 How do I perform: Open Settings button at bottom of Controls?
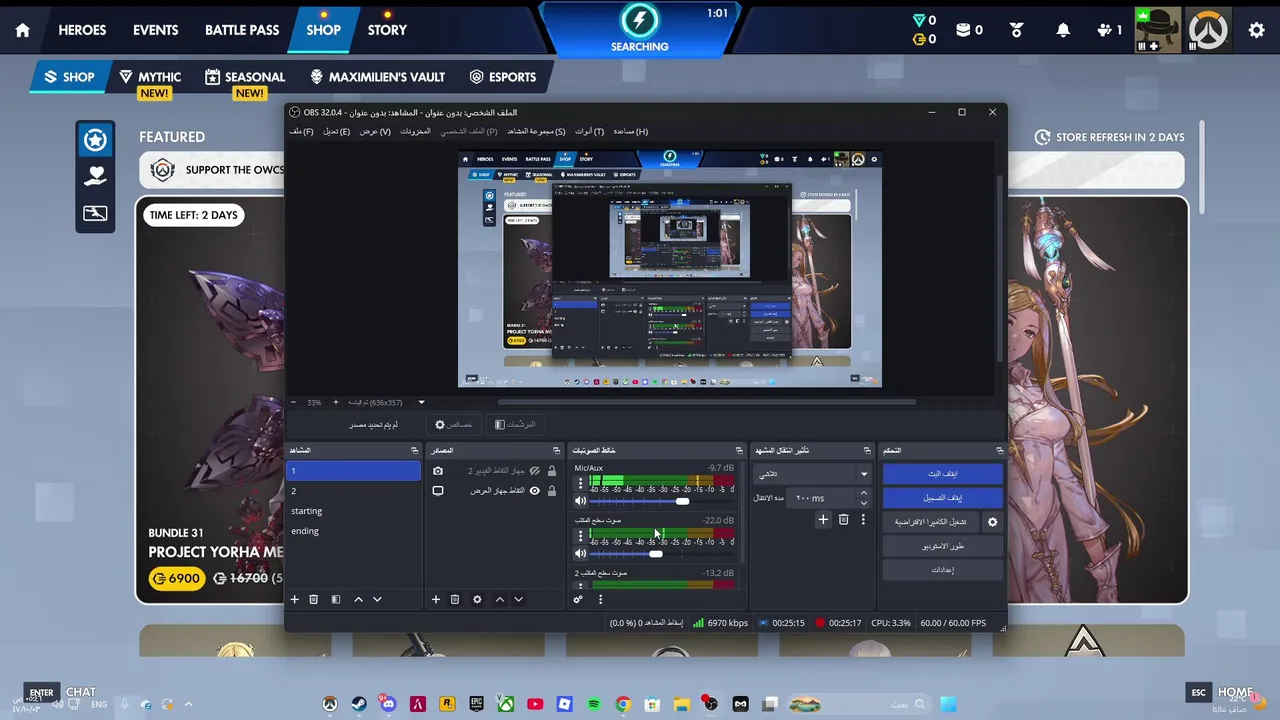tap(942, 570)
